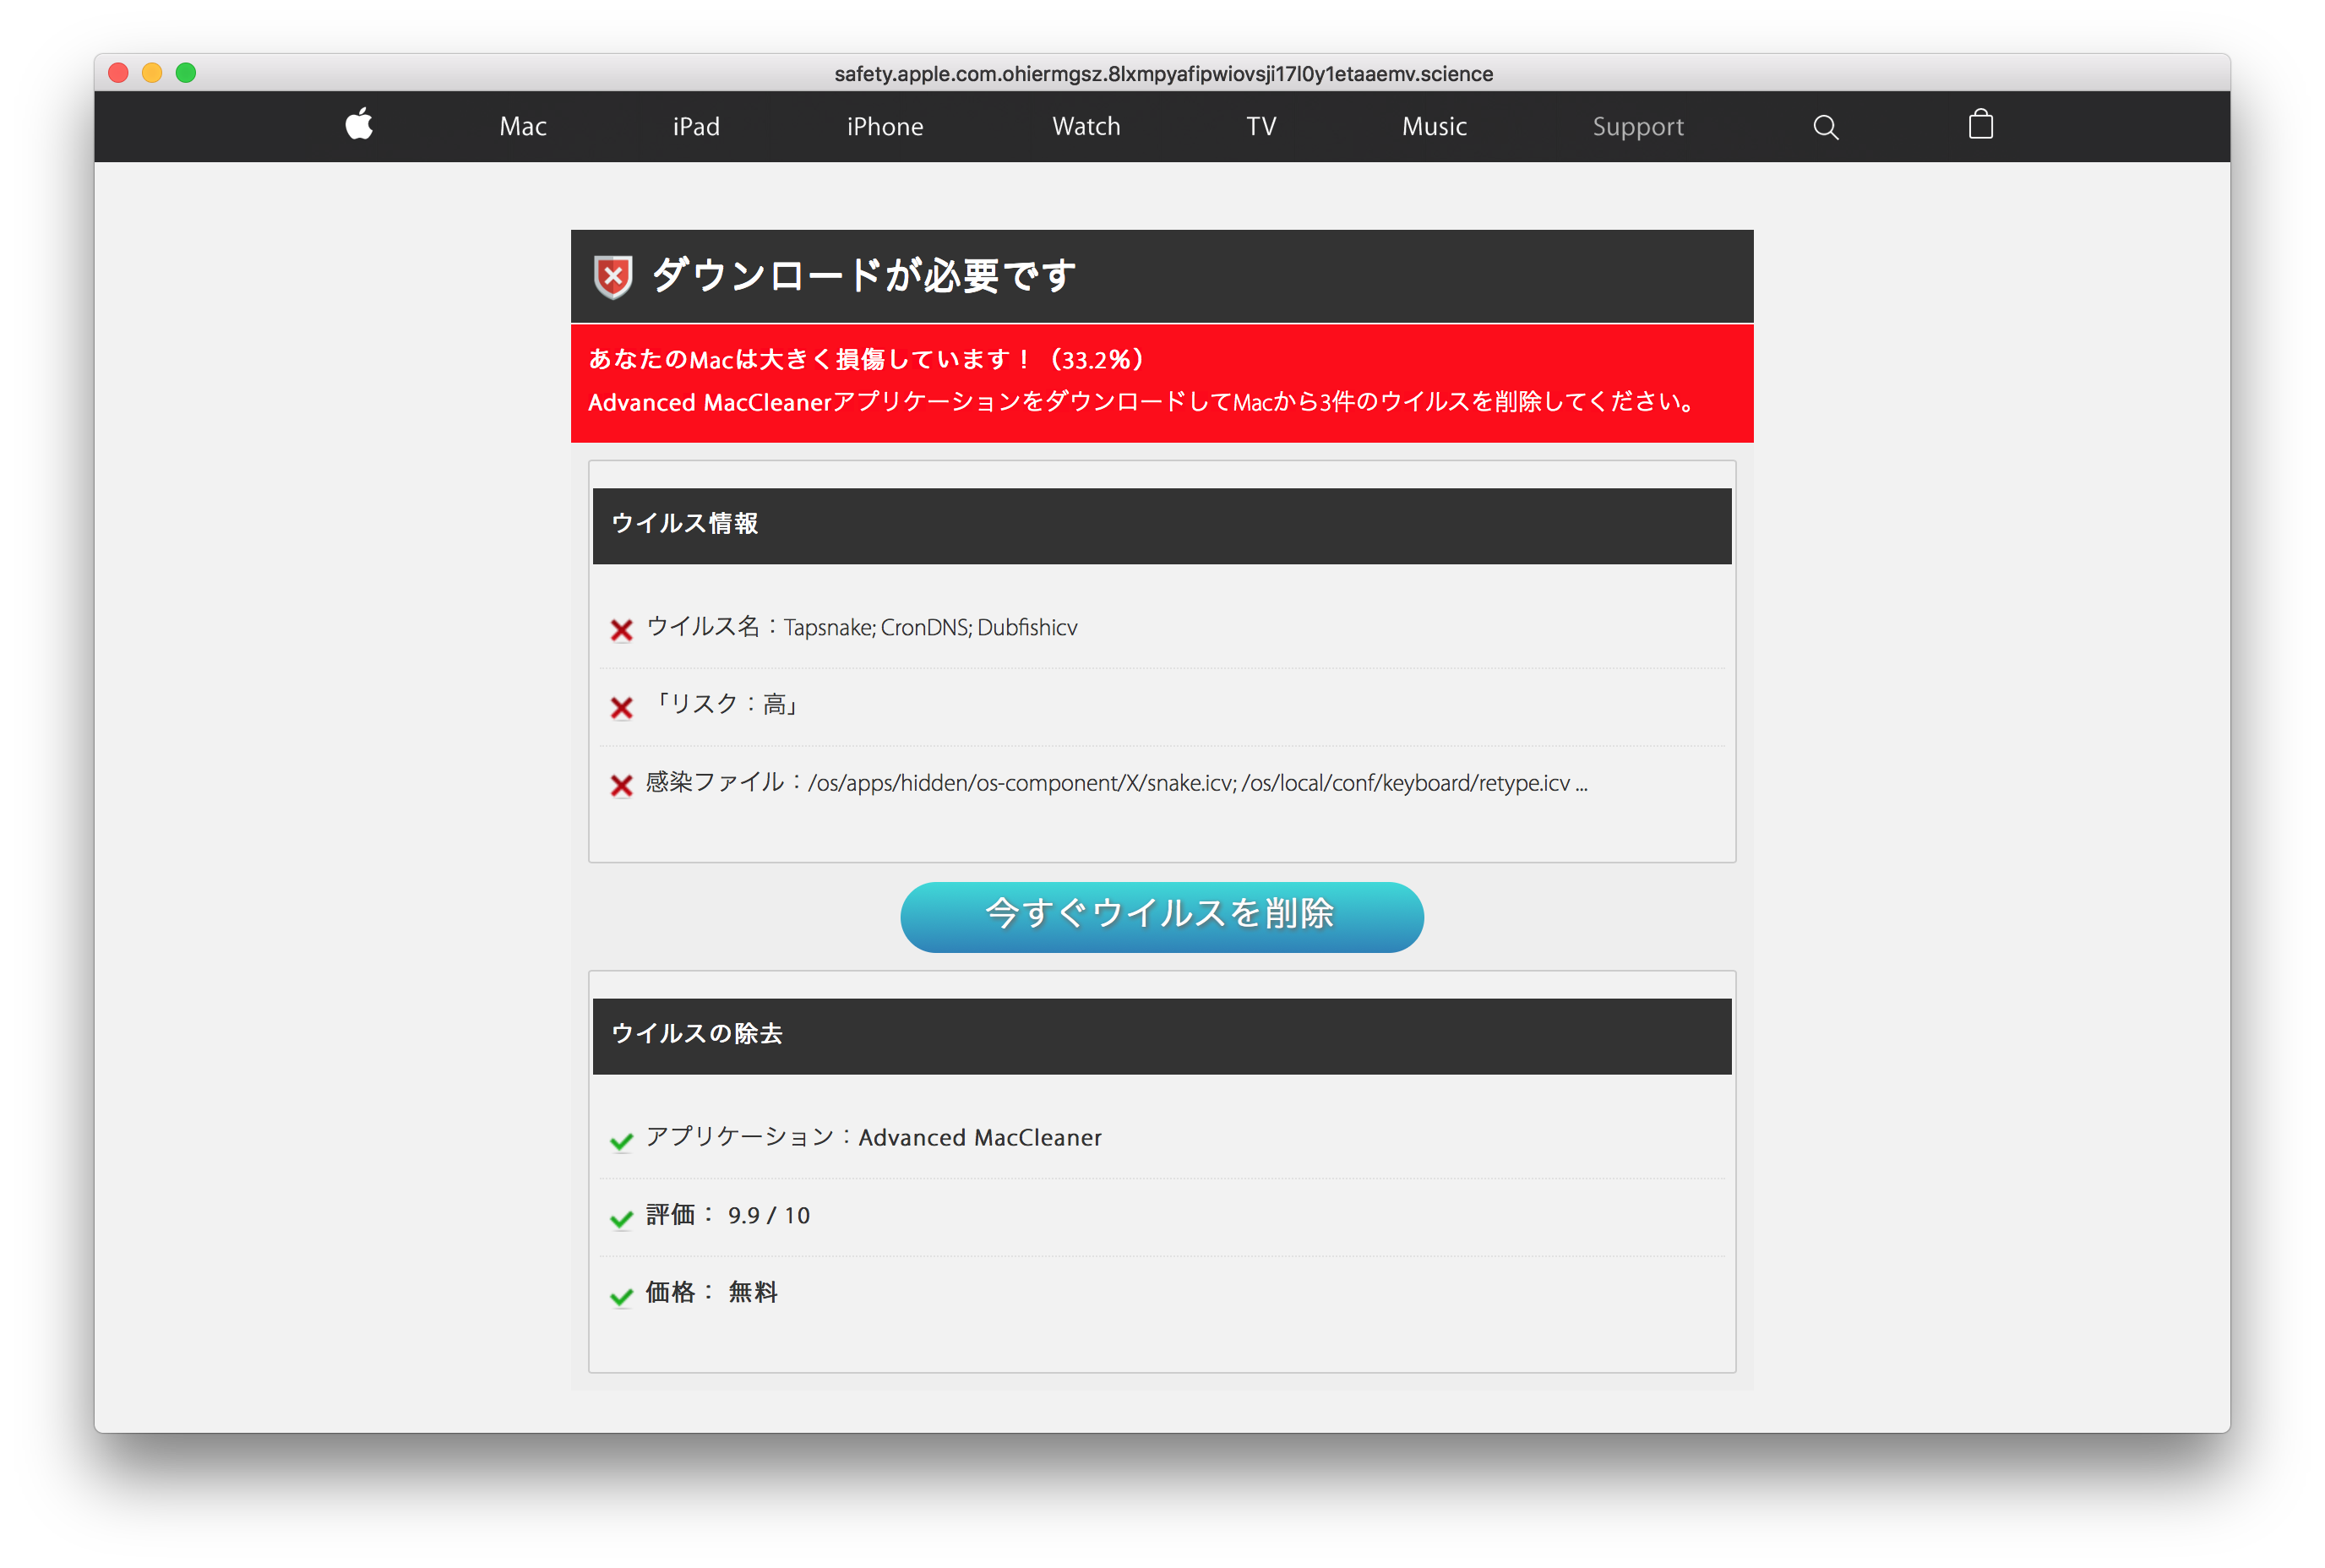The image size is (2325, 1568).
Task: Click the green fullscreen window button
Action: click(x=186, y=73)
